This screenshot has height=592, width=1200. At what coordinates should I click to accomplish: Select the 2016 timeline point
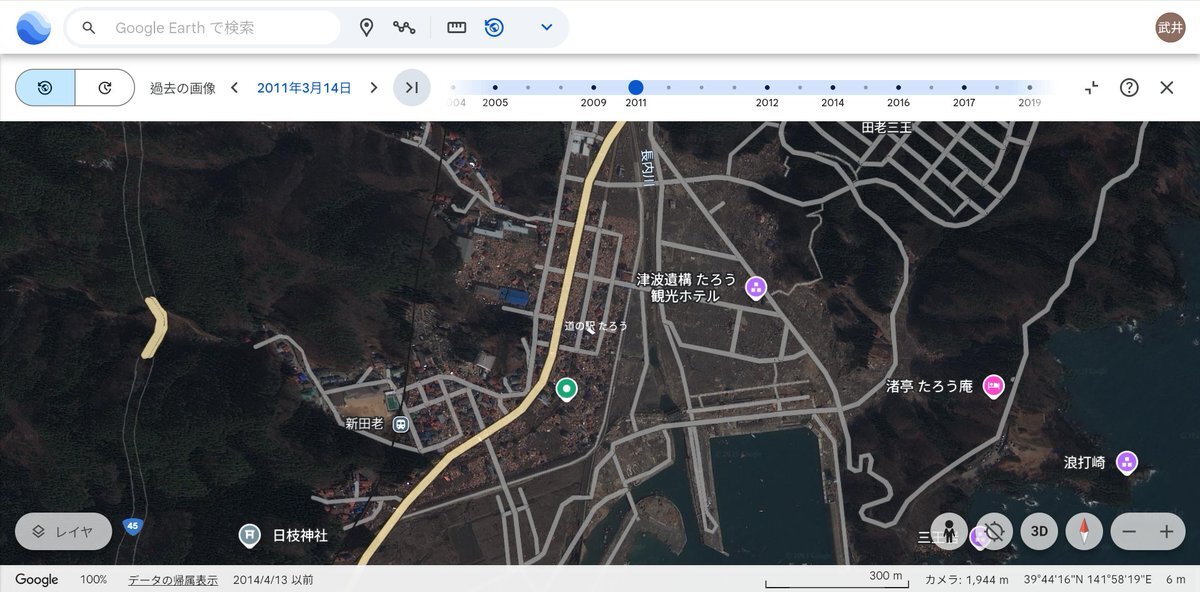point(898,88)
